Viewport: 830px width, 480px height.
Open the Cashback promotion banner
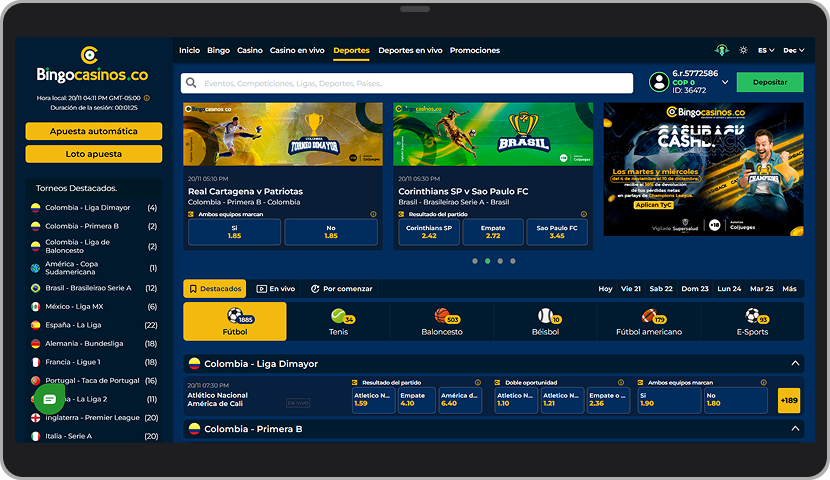[x=703, y=169]
